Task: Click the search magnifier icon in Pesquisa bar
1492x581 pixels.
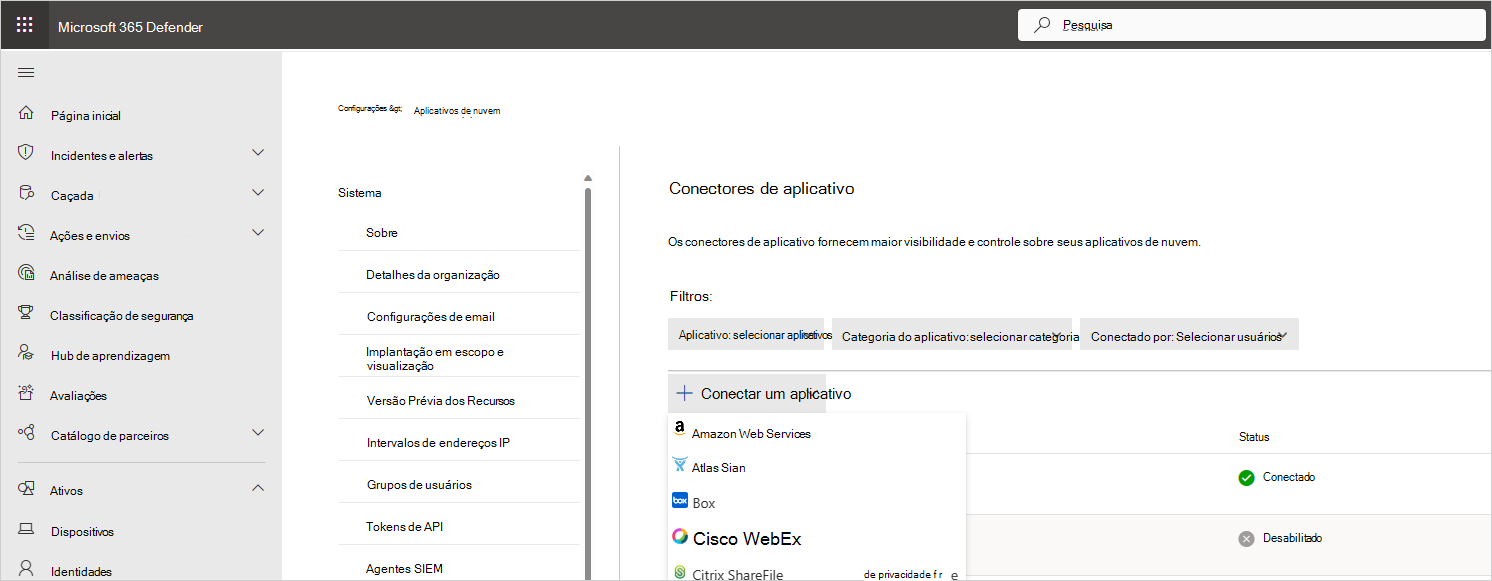Action: point(1041,24)
